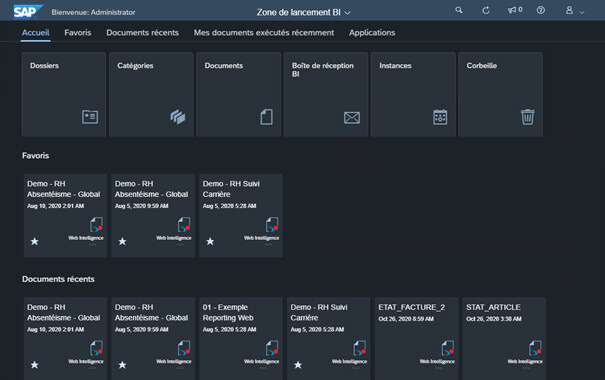
Task: Click the calendar icon on the Instances tile
Action: (x=440, y=117)
